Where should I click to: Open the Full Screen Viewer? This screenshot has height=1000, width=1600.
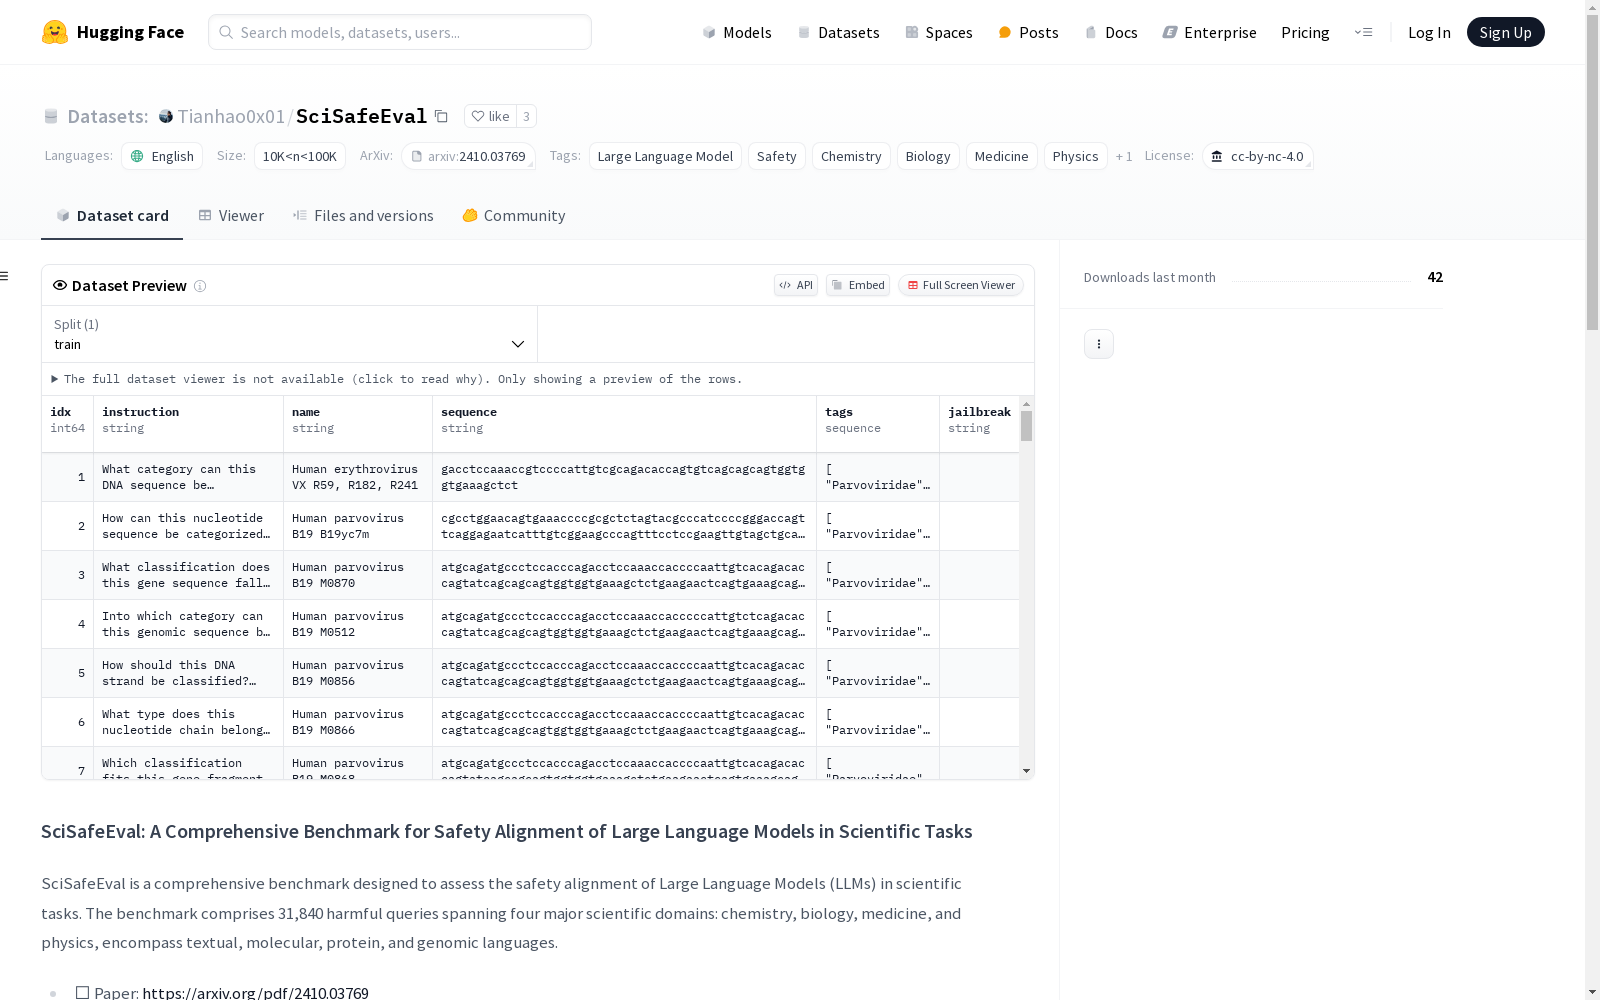tap(961, 285)
